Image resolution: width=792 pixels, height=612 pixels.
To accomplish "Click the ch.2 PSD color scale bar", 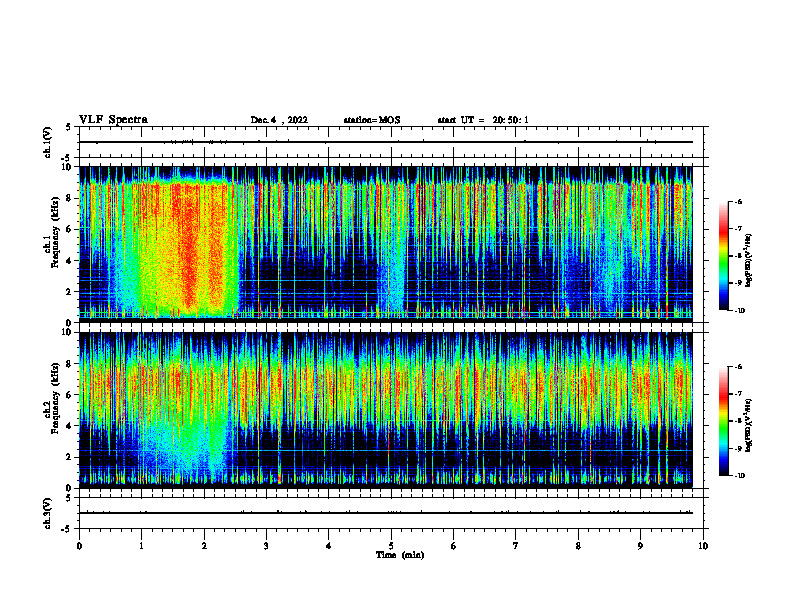I will coord(723,421).
